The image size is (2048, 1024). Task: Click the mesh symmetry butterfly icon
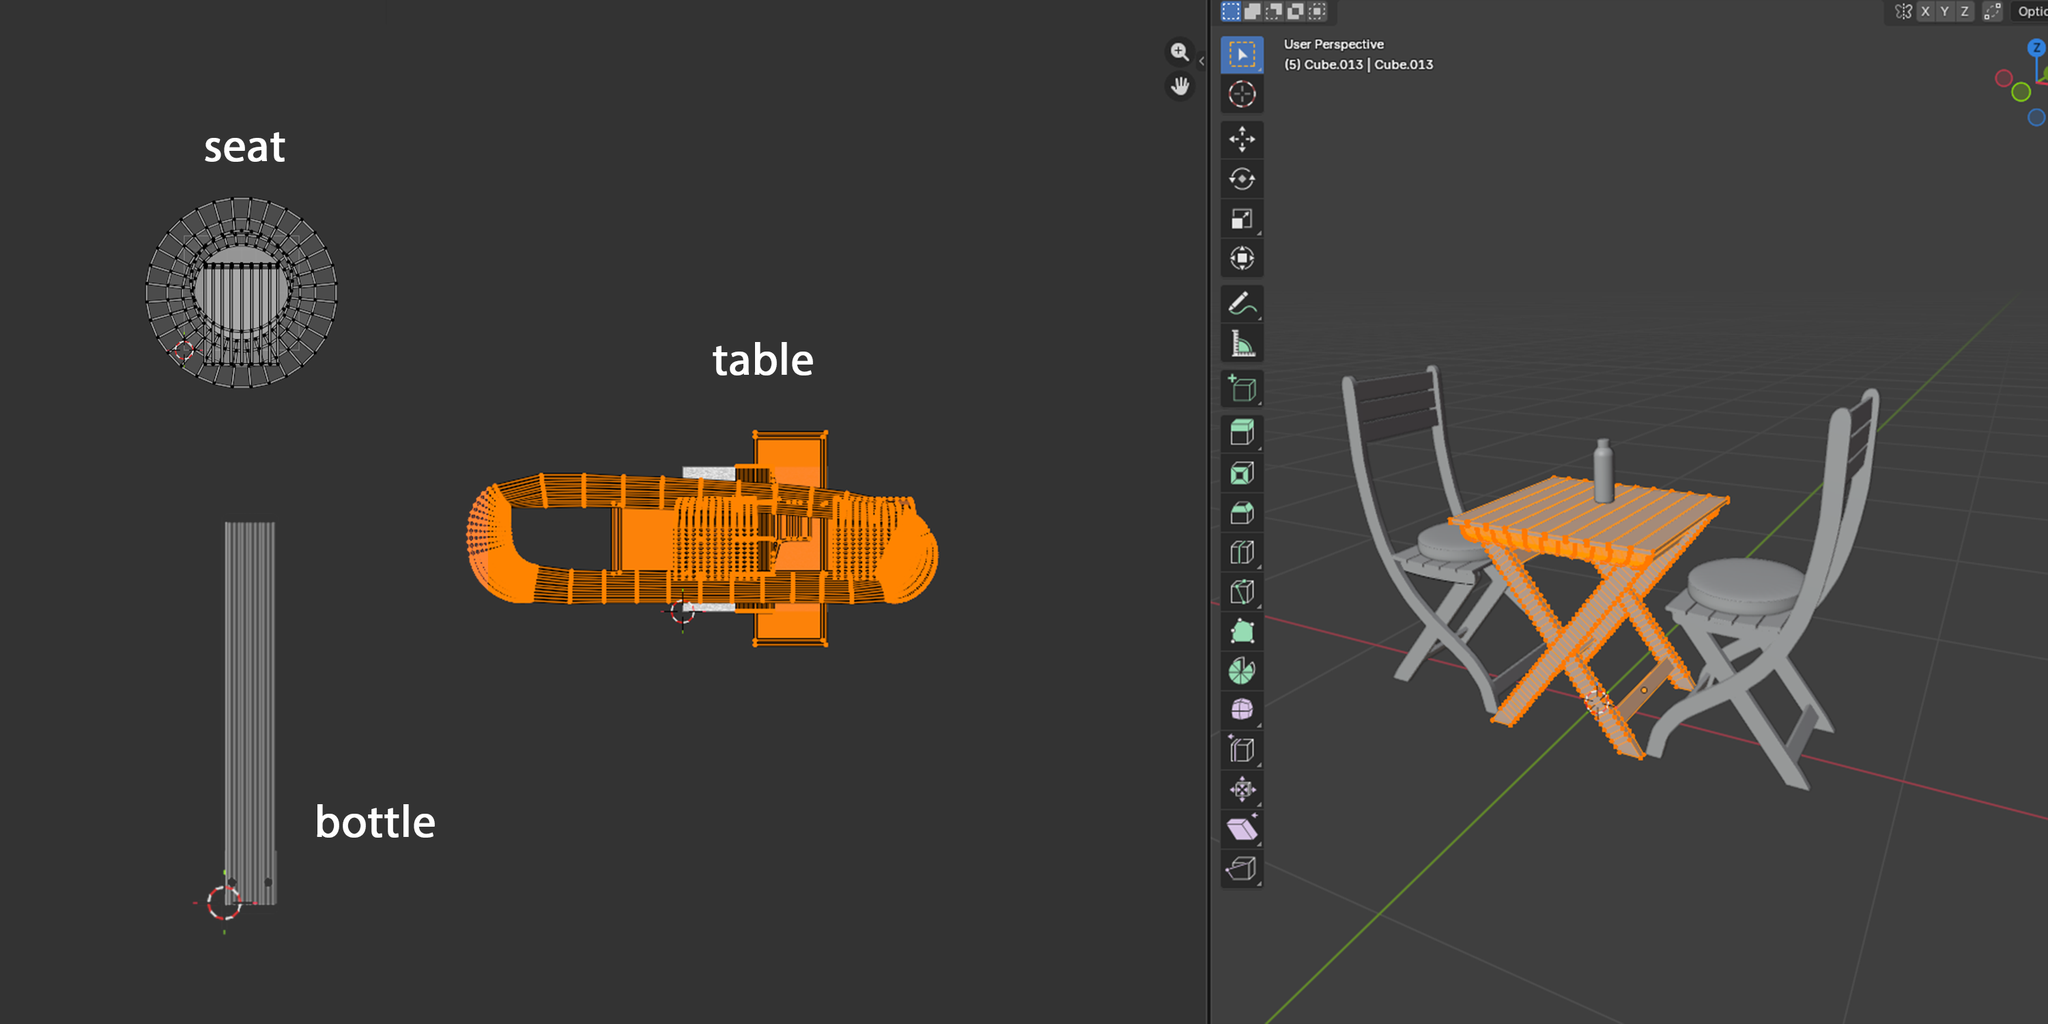[x=1903, y=11]
